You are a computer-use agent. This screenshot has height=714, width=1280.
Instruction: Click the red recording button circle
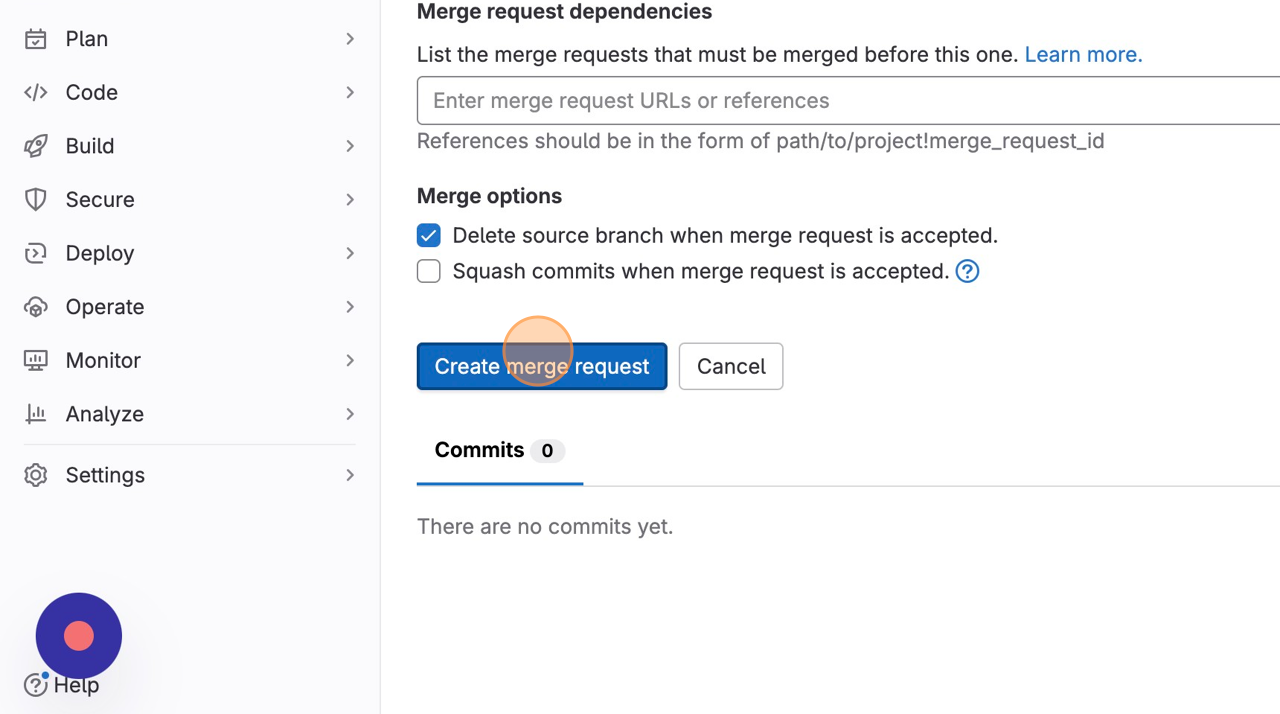(x=79, y=636)
